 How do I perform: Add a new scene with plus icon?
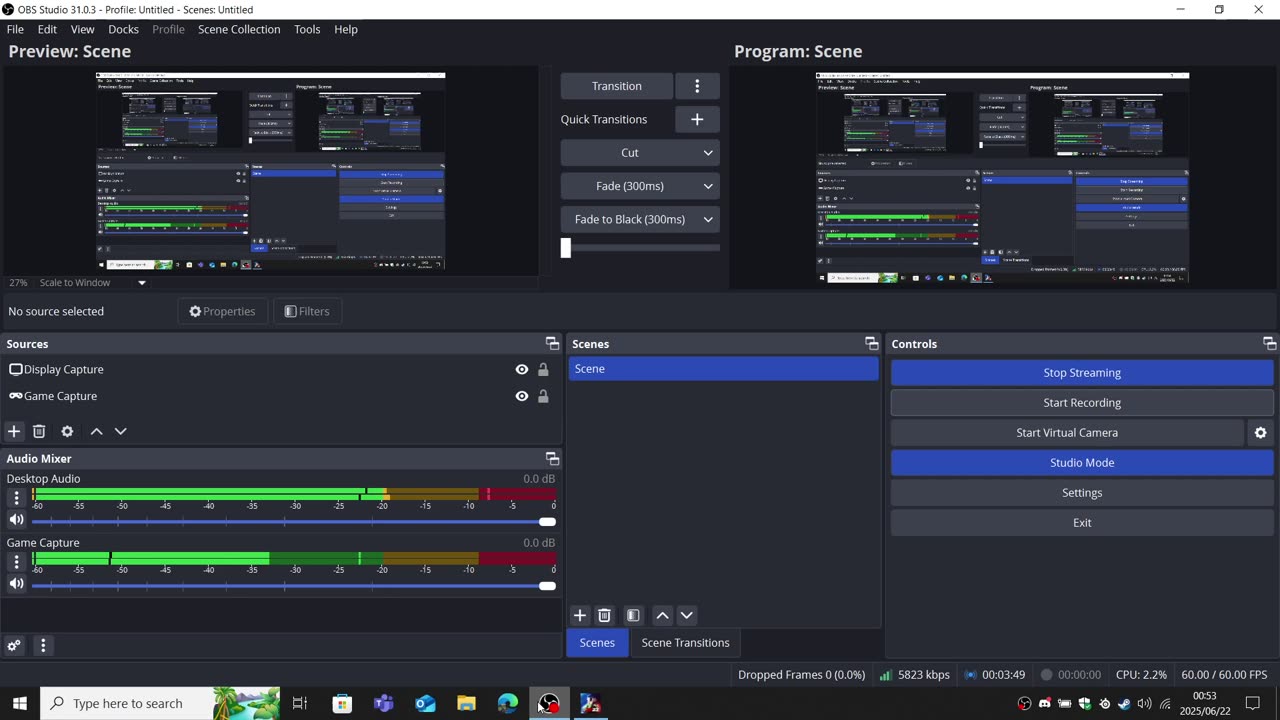coord(579,615)
